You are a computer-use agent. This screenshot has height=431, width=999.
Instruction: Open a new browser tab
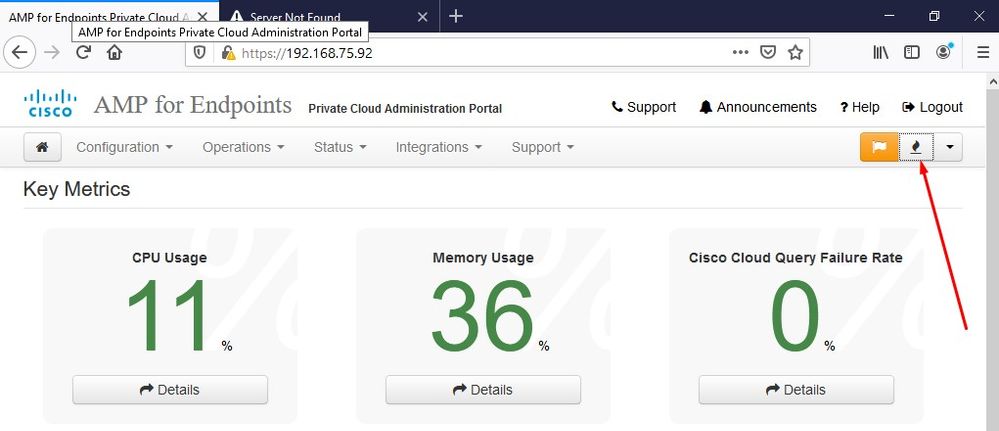(x=456, y=17)
